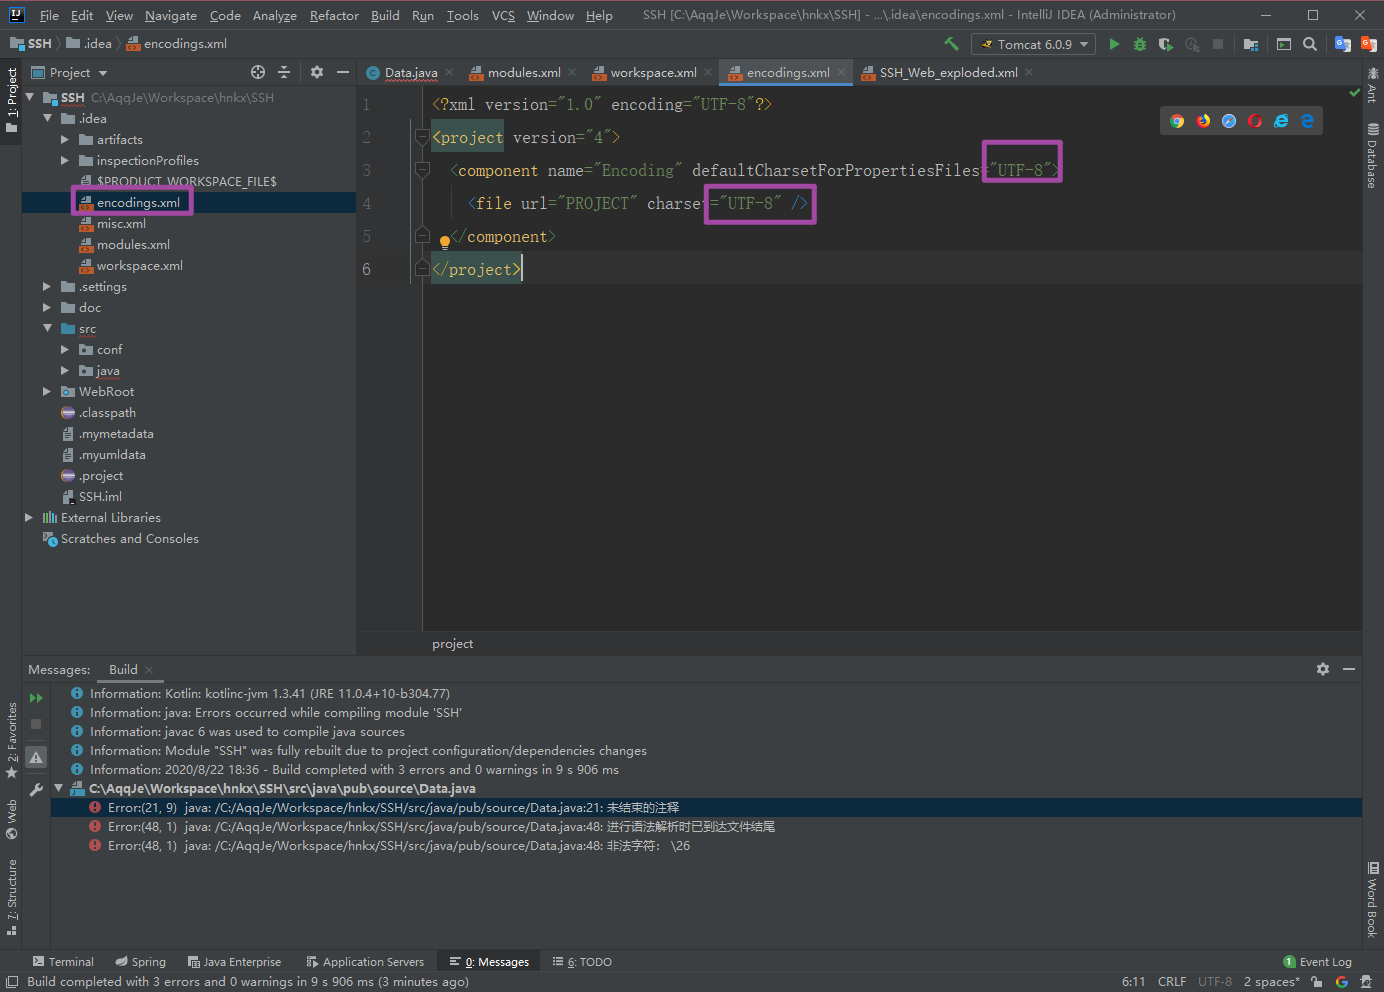This screenshot has height=992, width=1384.
Task: Expand the inspectionProfiles folder
Action: click(x=65, y=160)
